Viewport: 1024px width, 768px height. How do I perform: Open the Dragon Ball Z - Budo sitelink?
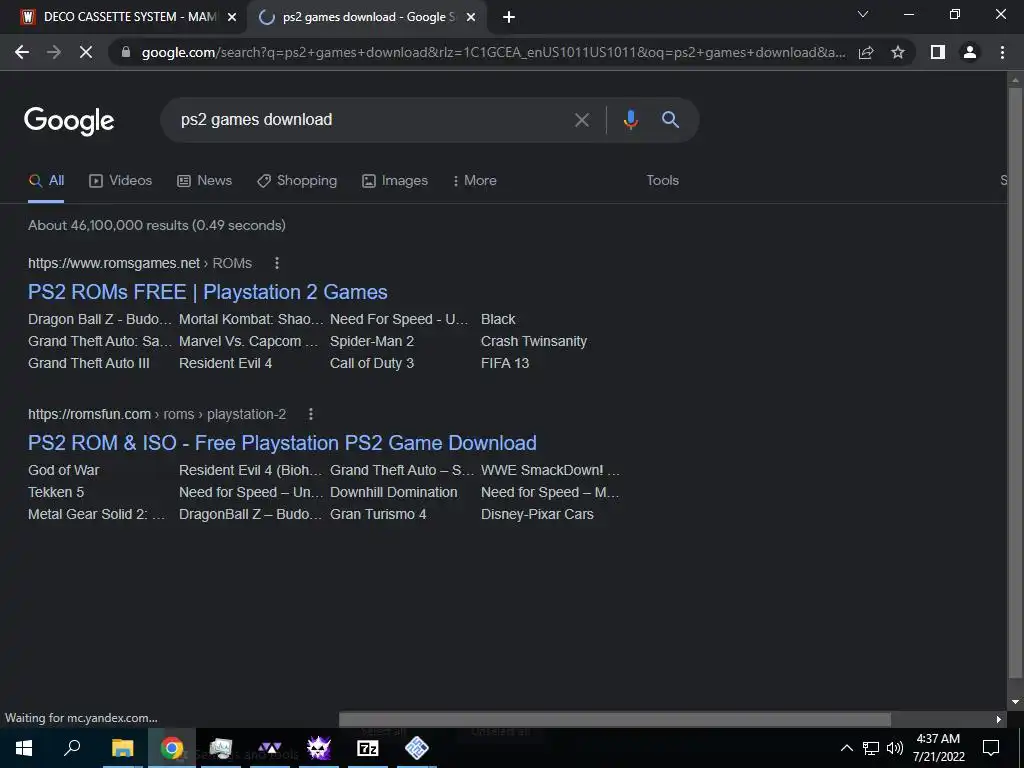tap(100, 319)
